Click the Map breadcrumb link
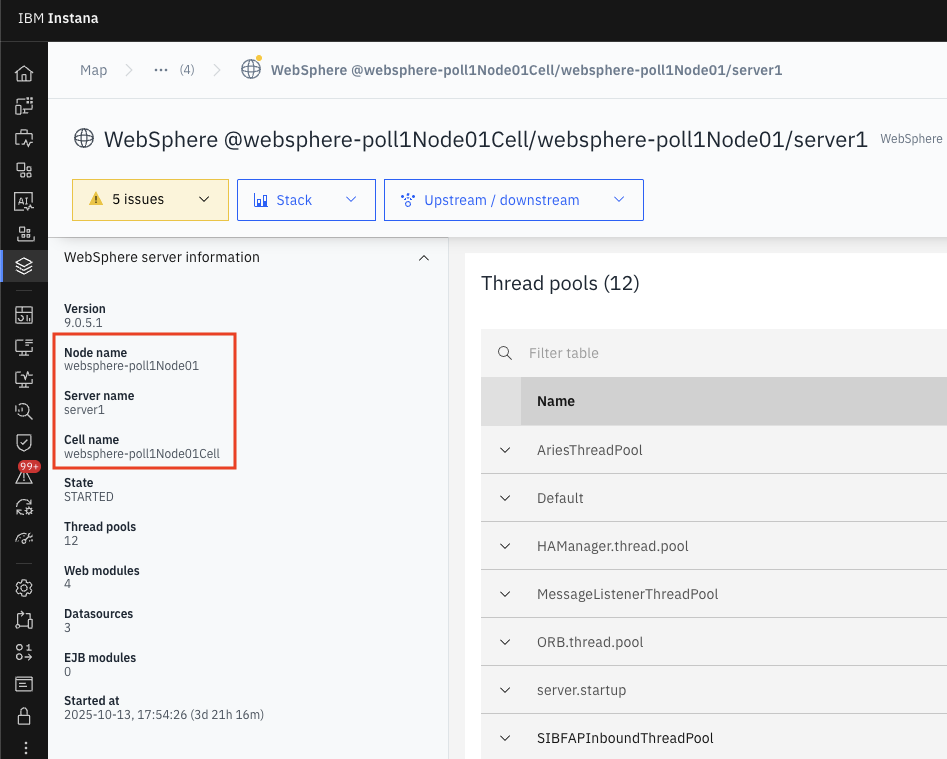This screenshot has width=947, height=759. click(94, 70)
